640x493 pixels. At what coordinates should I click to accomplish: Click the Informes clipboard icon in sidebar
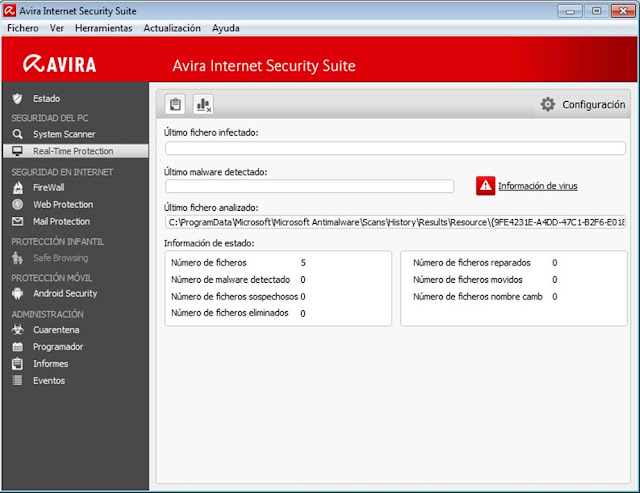click(18, 363)
